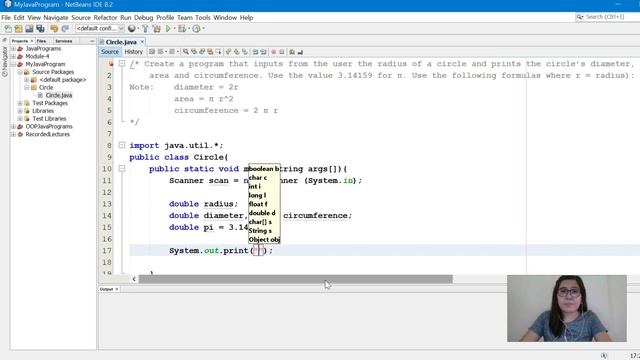Open the vertical Navigator side tab
Viewport: 640px width, 360px height.
[4, 61]
